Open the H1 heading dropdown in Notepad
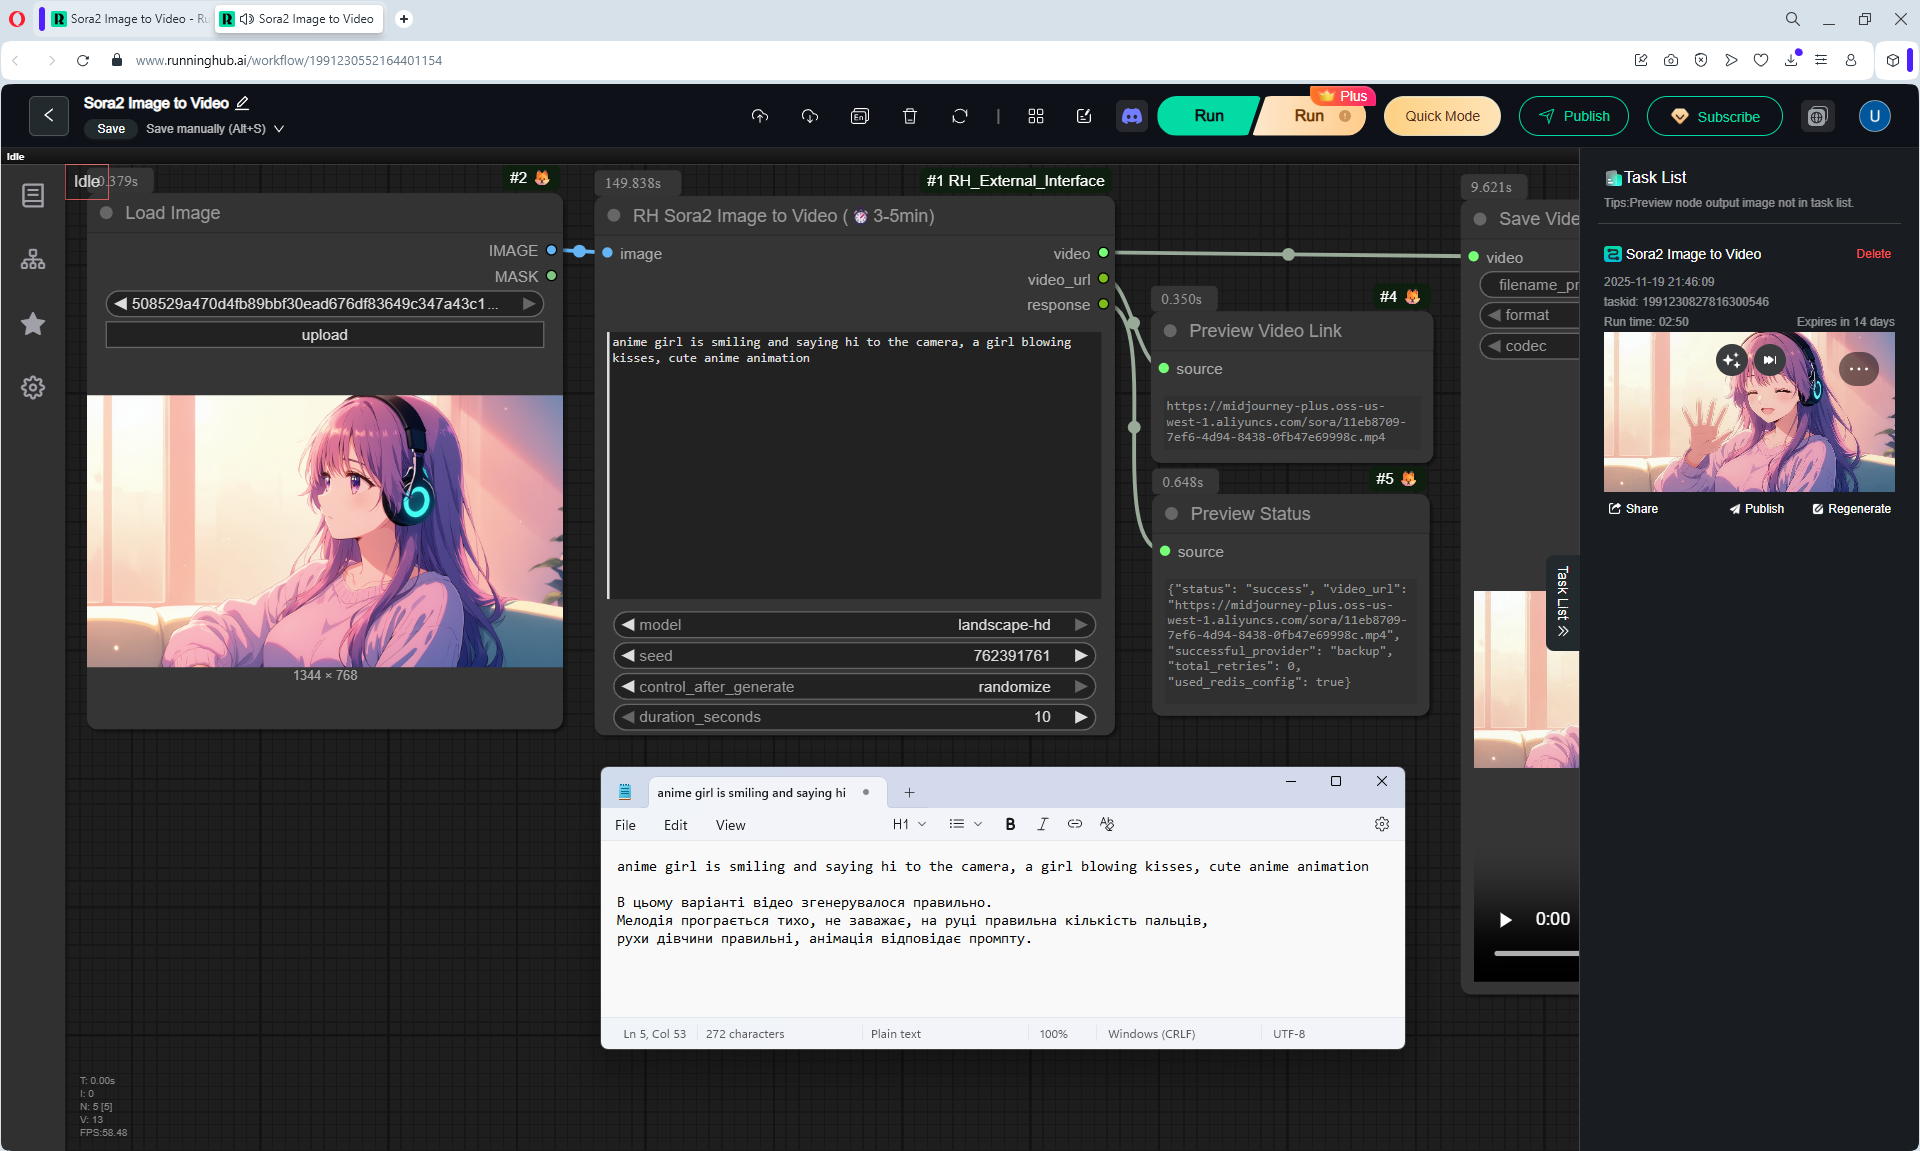1920x1151 pixels. (x=909, y=824)
